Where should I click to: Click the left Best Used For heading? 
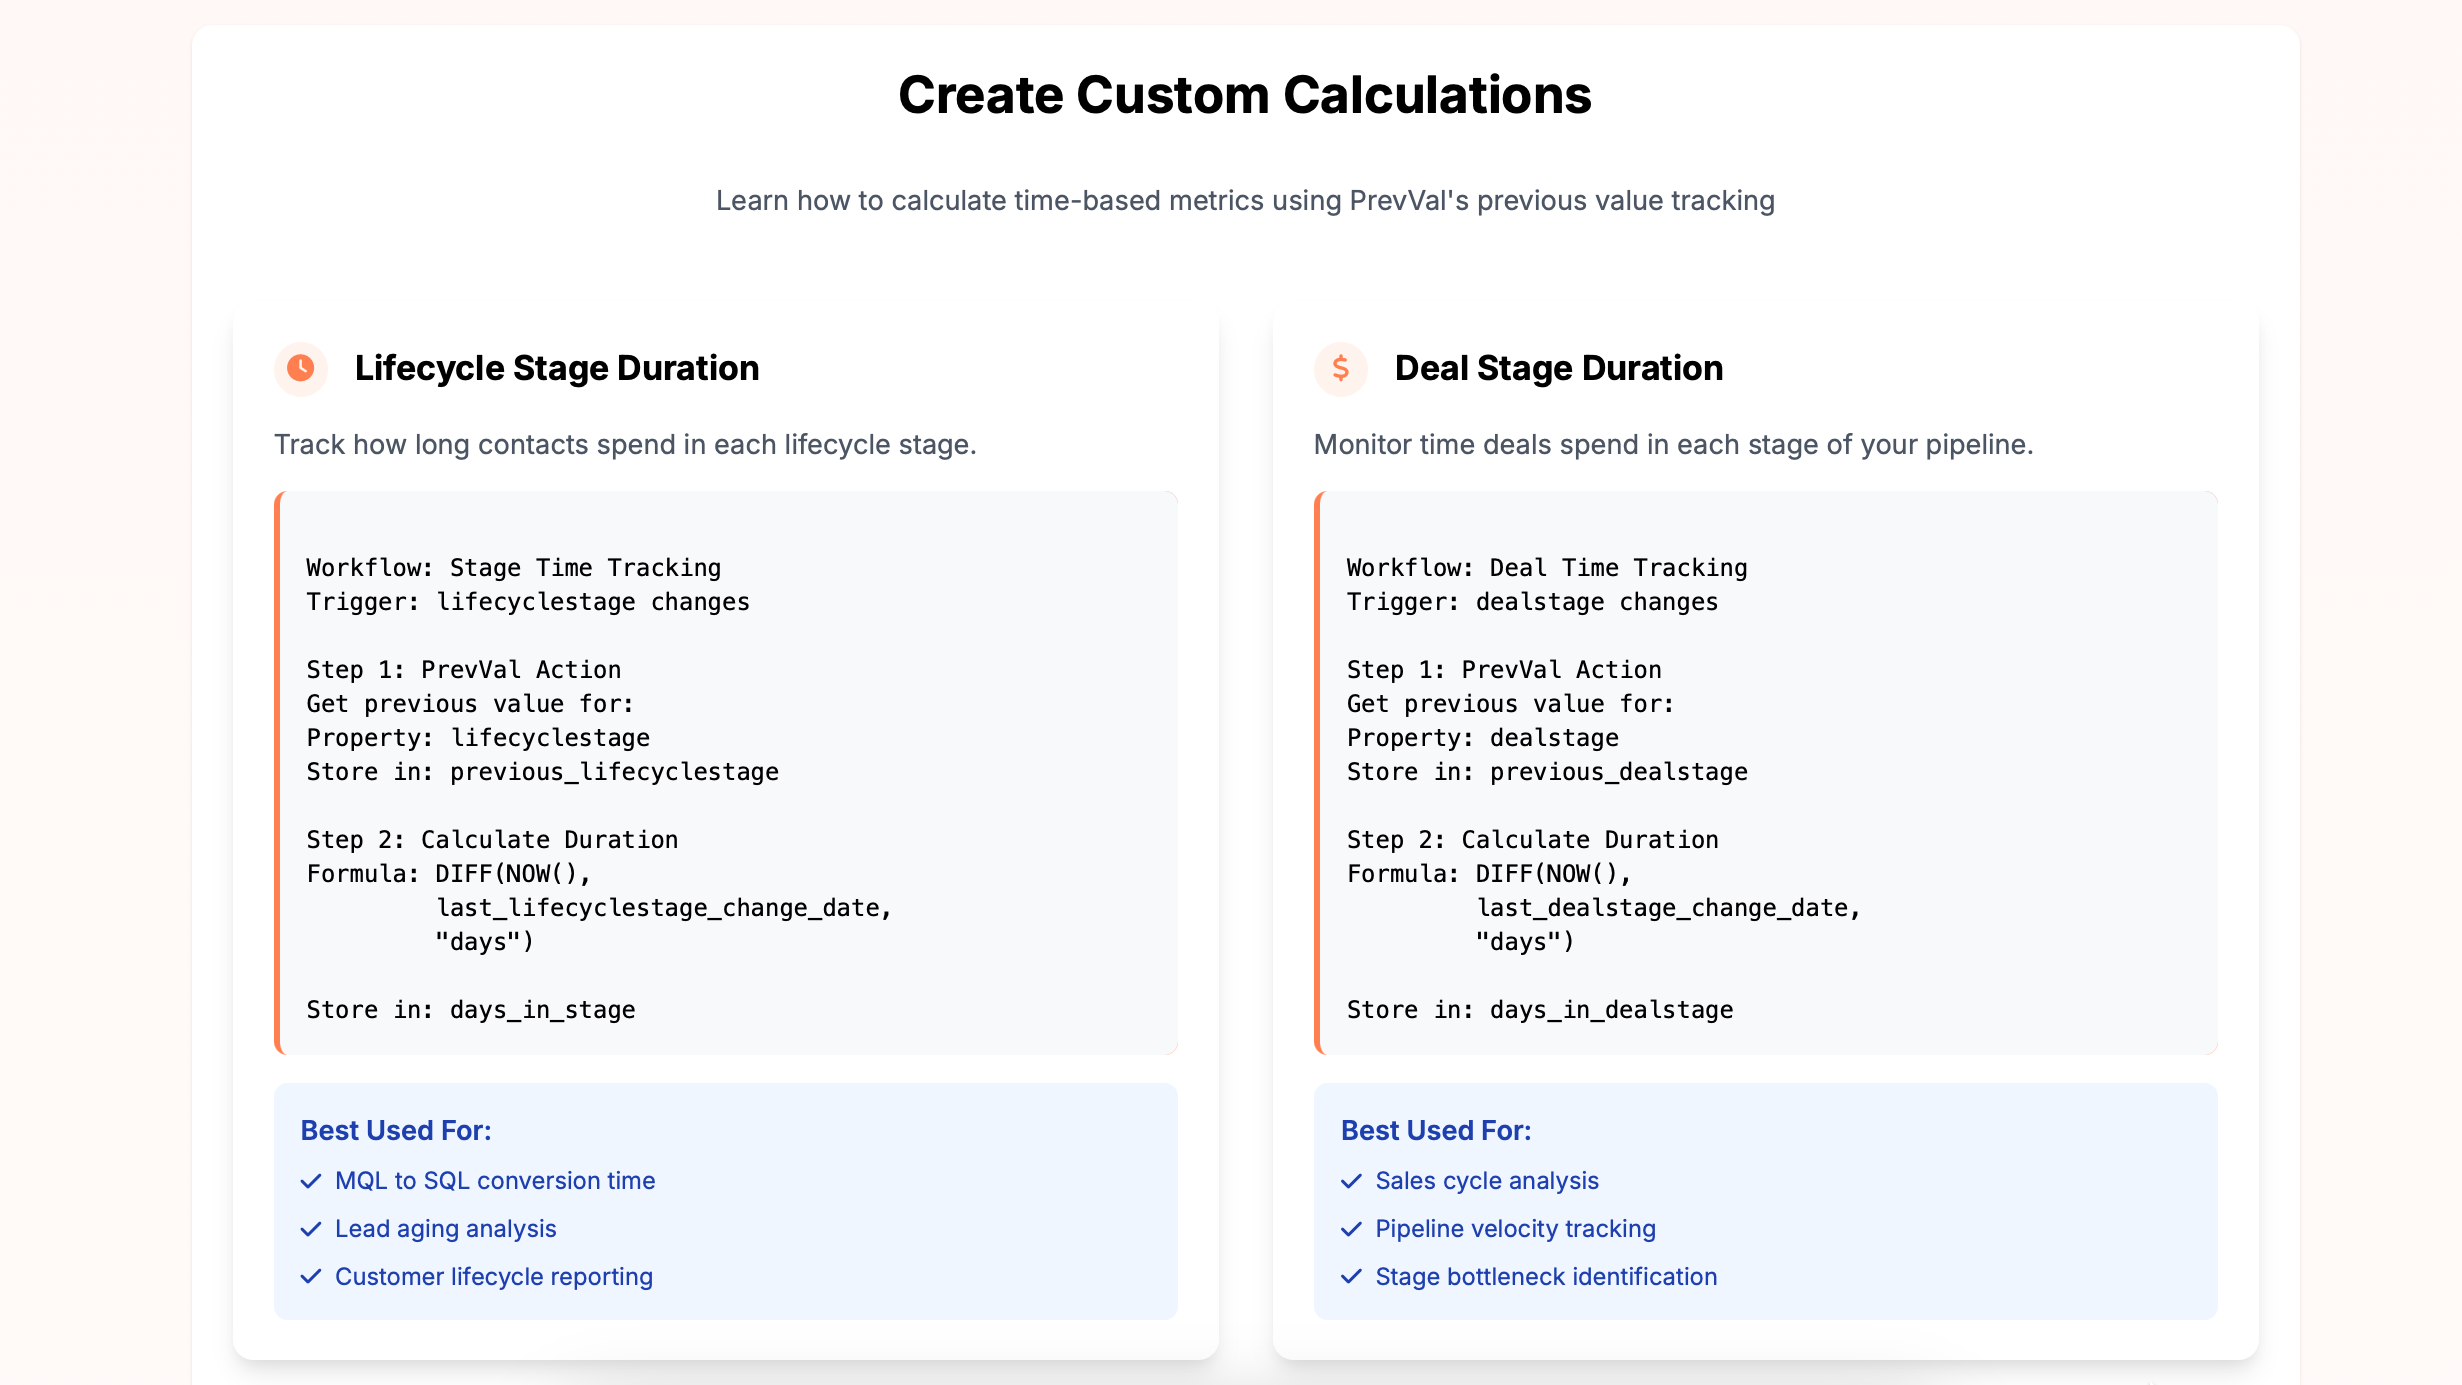point(396,1131)
